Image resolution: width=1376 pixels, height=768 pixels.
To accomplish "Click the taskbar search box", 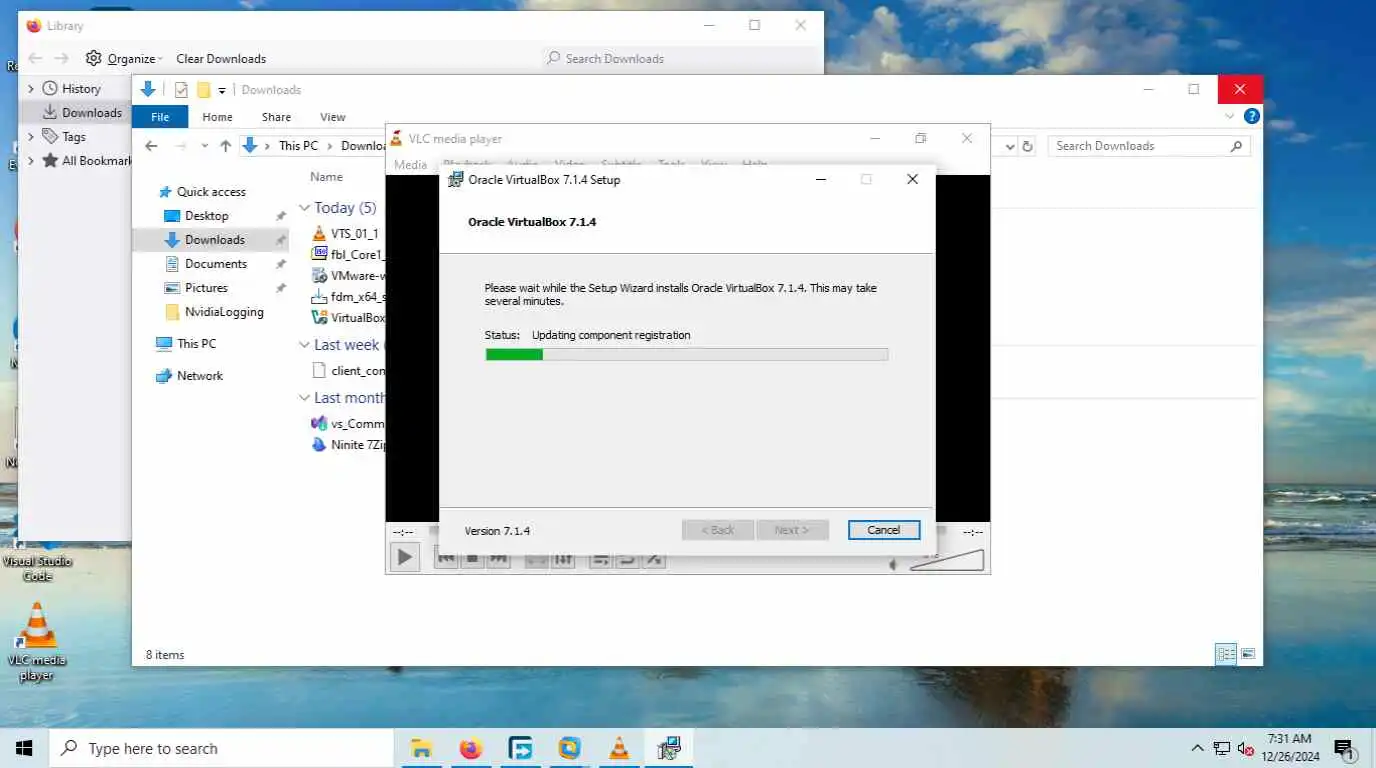I will pyautogui.click(x=221, y=748).
